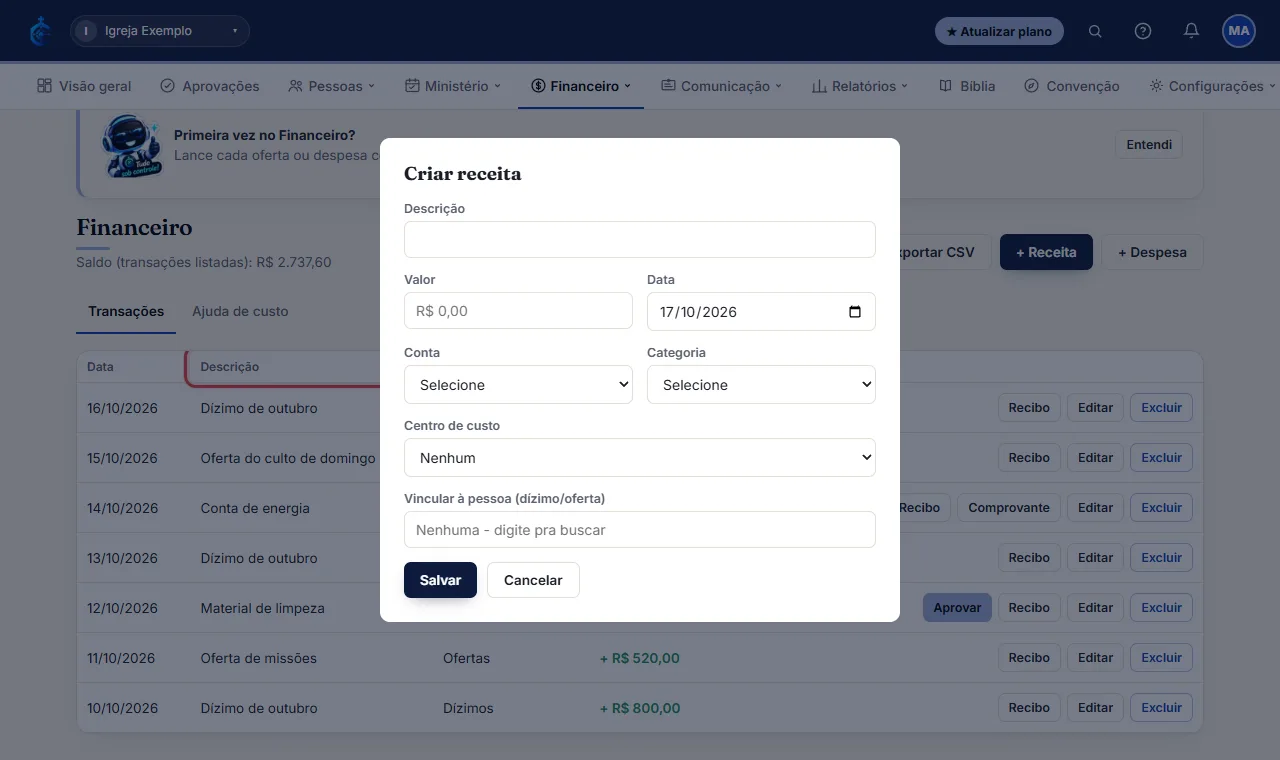Click the Atualizar plano button
Screen dimensions: 1280x760
pyautogui.click(x=999, y=31)
